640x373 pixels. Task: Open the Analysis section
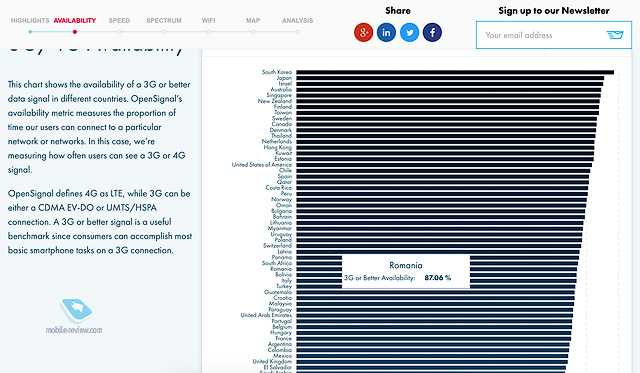298,20
